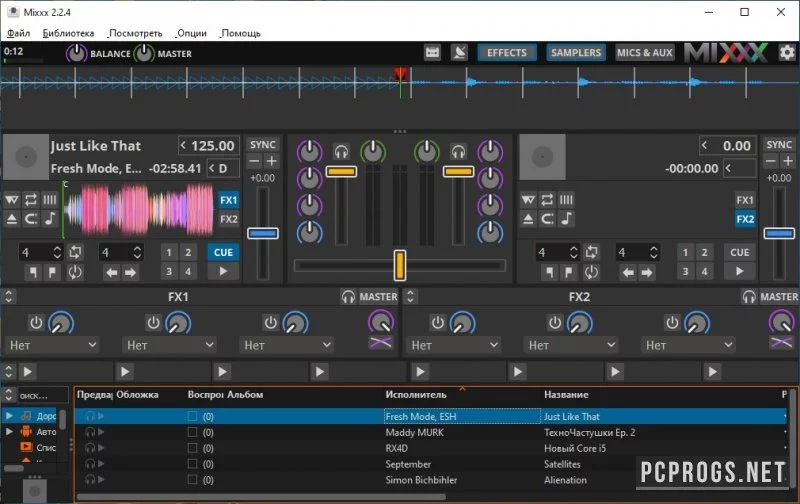Click the live broadcasting antenna icon
The image size is (800, 504).
coord(459,53)
